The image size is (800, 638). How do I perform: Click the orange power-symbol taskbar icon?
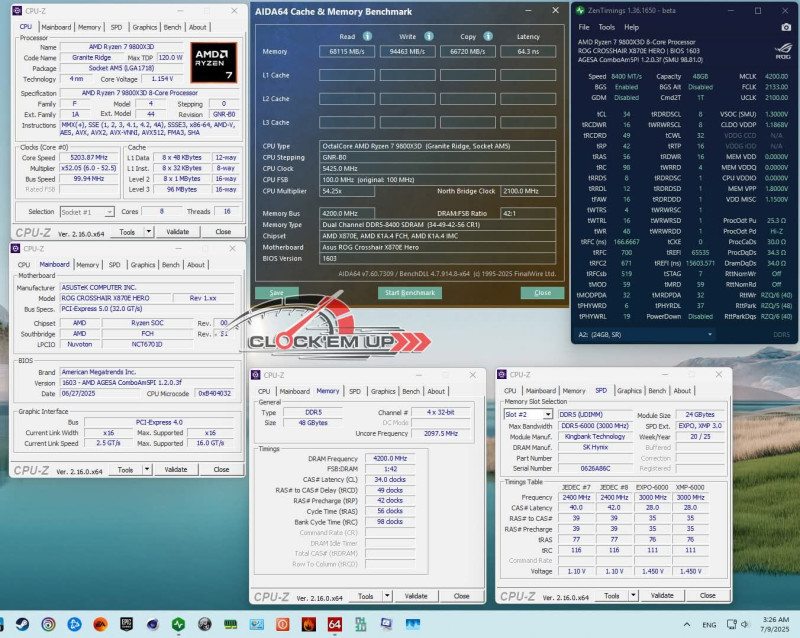point(282,624)
